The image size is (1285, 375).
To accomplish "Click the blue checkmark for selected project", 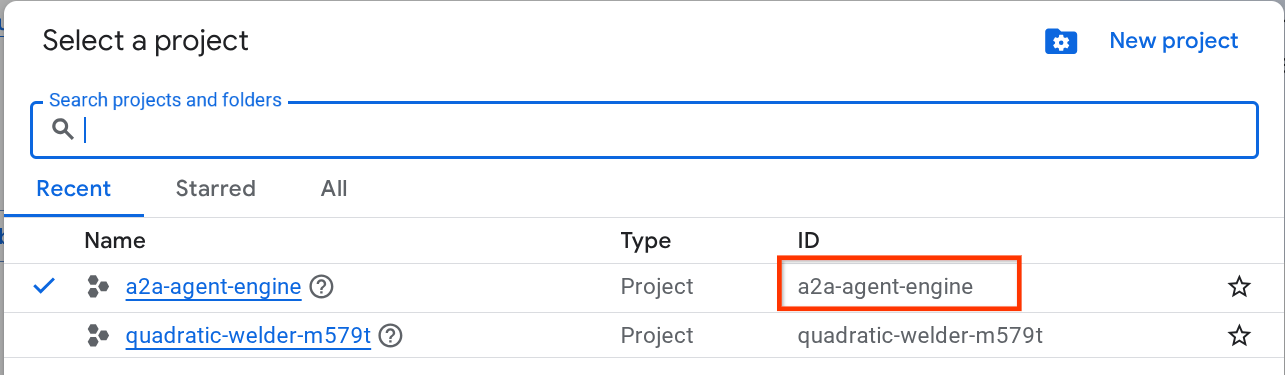I will (x=44, y=287).
